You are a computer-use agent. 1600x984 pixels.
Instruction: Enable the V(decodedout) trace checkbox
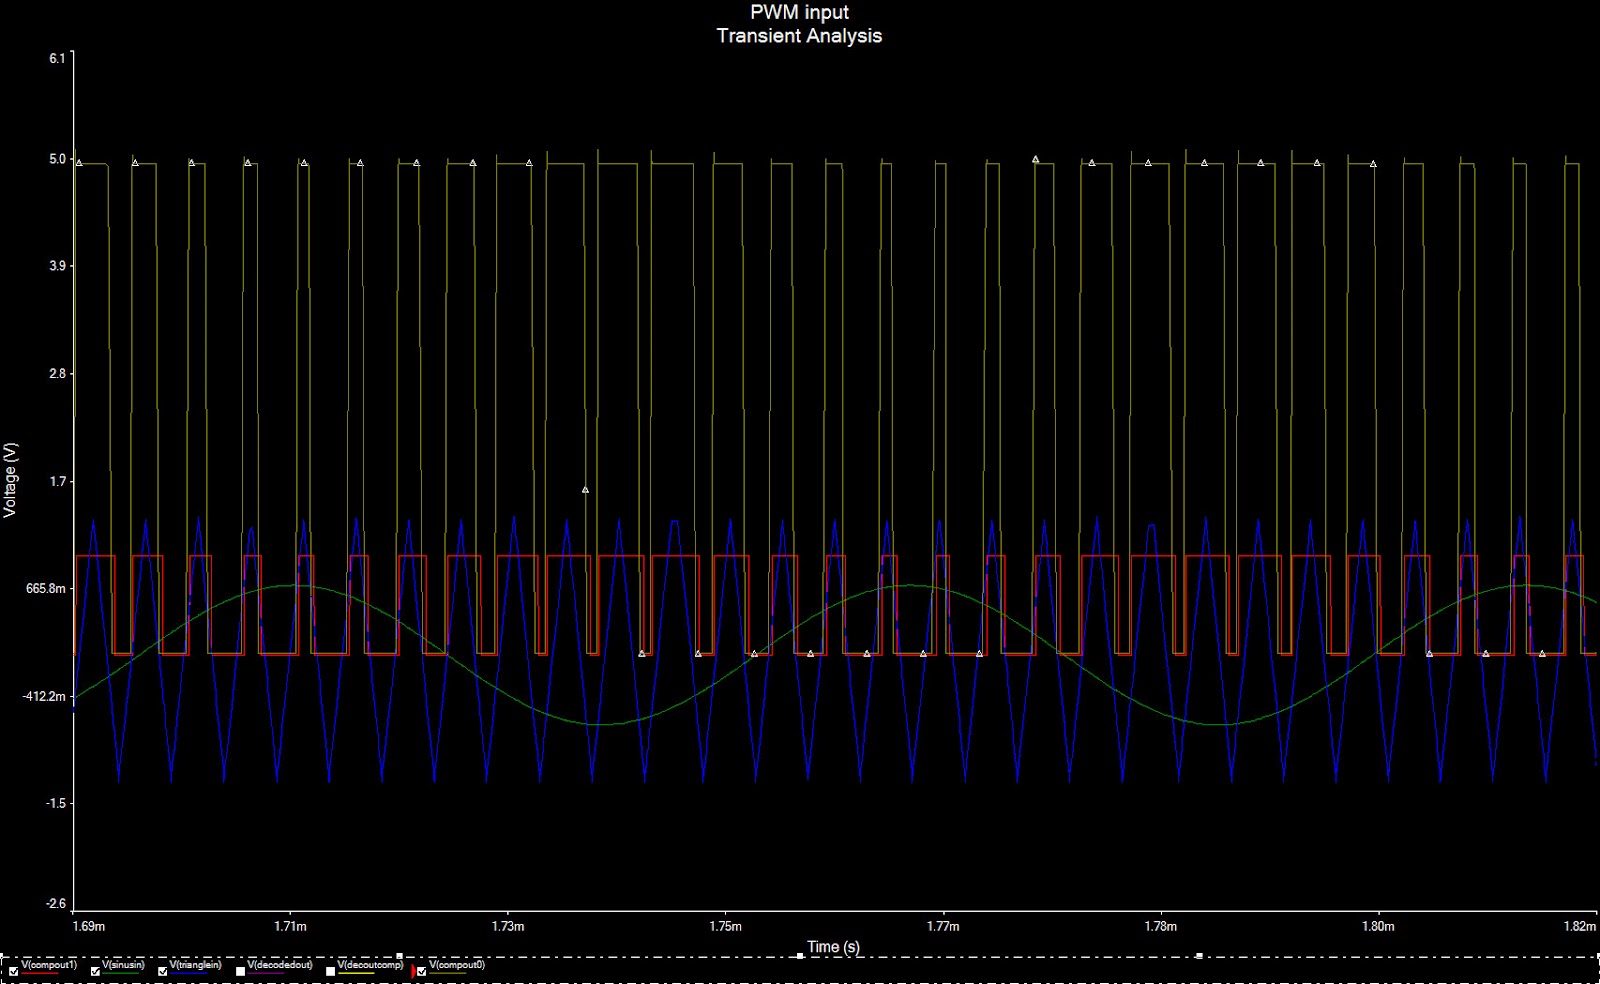239,970
